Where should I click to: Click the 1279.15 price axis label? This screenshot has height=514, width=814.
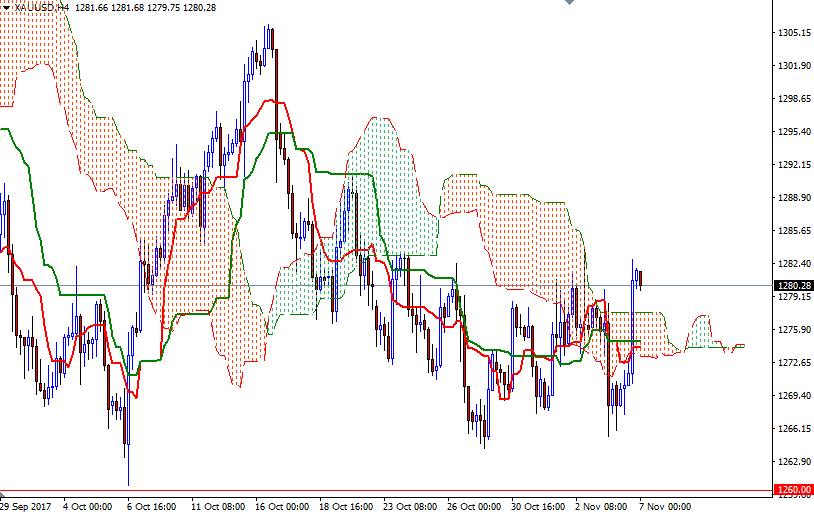(x=794, y=296)
